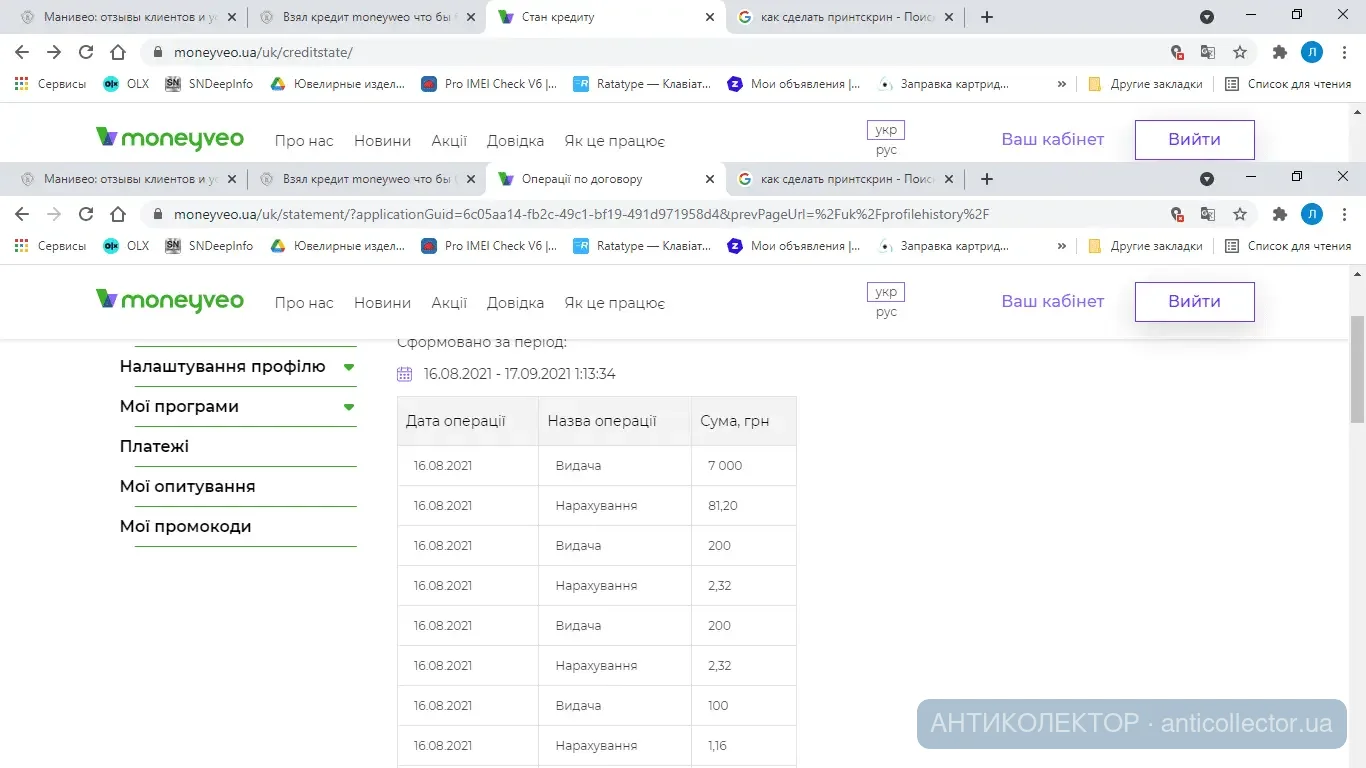Click moneyveo logo on Операції по договору page
This screenshot has height=768, width=1366.
(169, 301)
